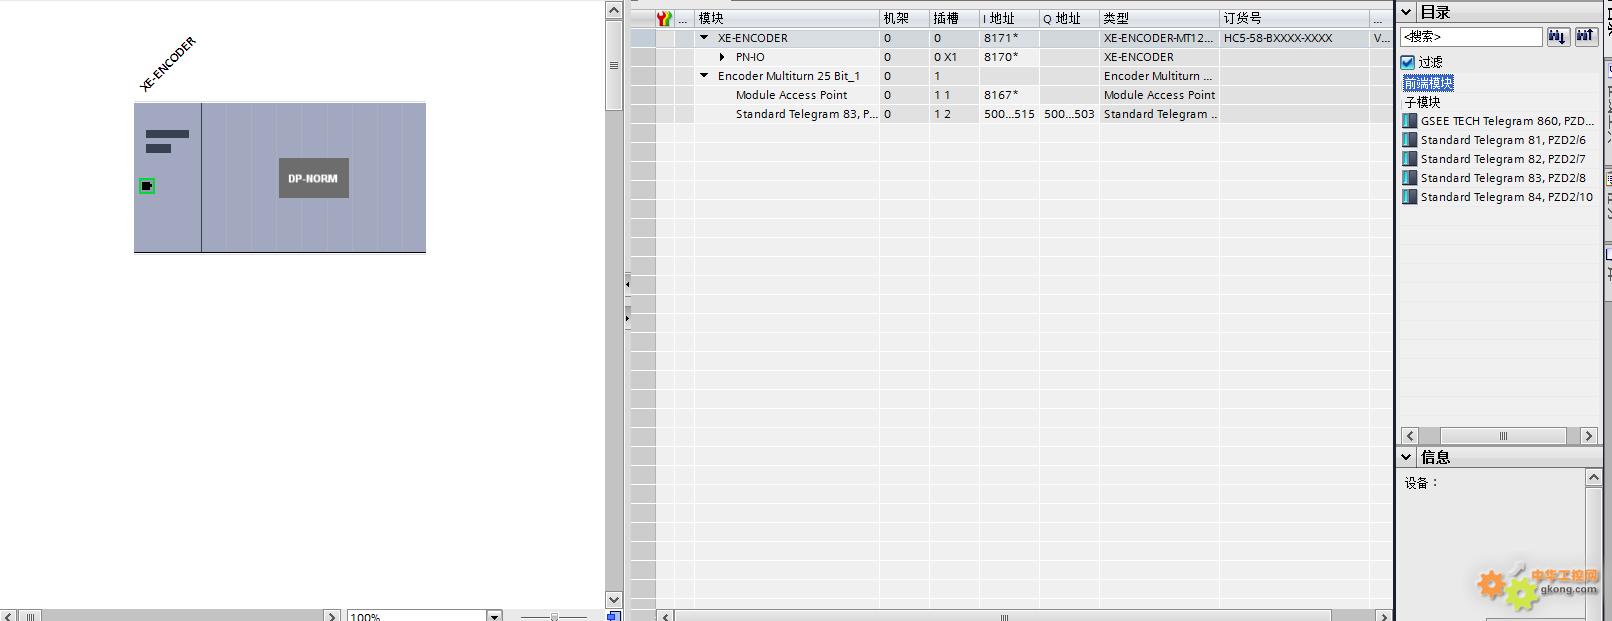Viewport: 1612px width, 621px height.
Task: Click the GSEE TECH Telegram 860 module icon
Action: 1410,121
